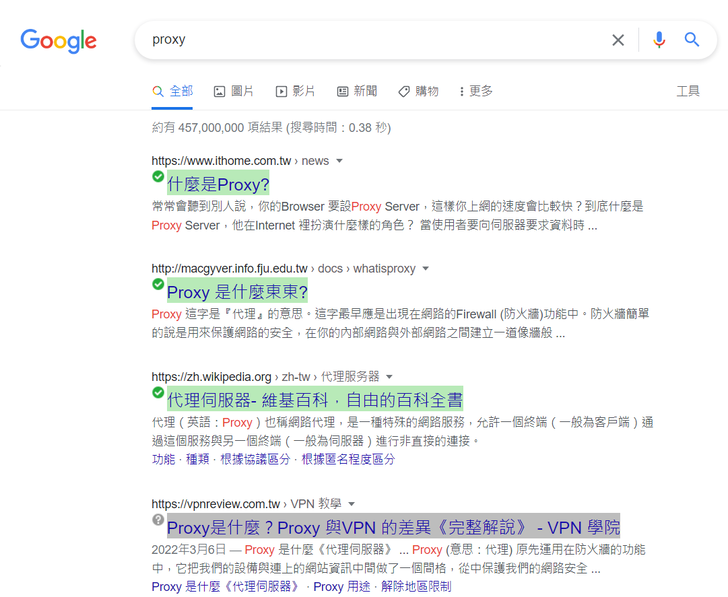Expand arrow next to ithome.com.tw news URL
Viewport: 728px width, 597px height.
[x=339, y=161]
